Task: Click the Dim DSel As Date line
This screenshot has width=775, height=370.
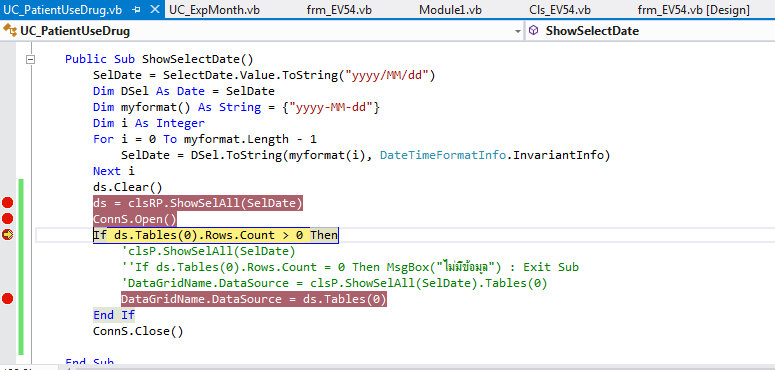Action: [x=184, y=91]
